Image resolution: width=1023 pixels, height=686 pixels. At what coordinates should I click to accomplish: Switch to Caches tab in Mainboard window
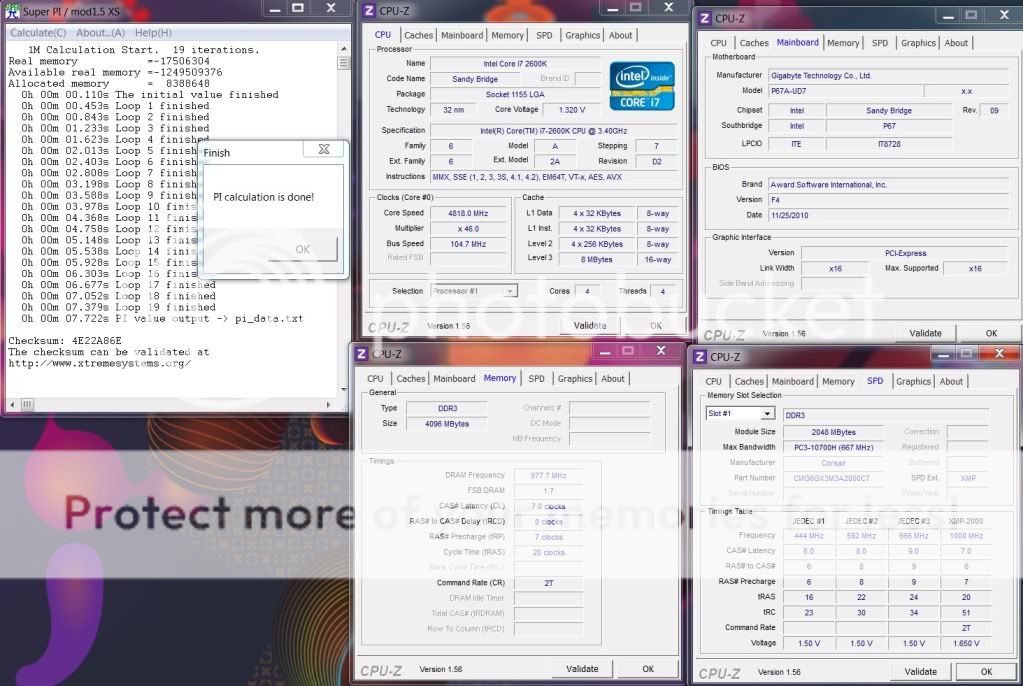point(754,43)
